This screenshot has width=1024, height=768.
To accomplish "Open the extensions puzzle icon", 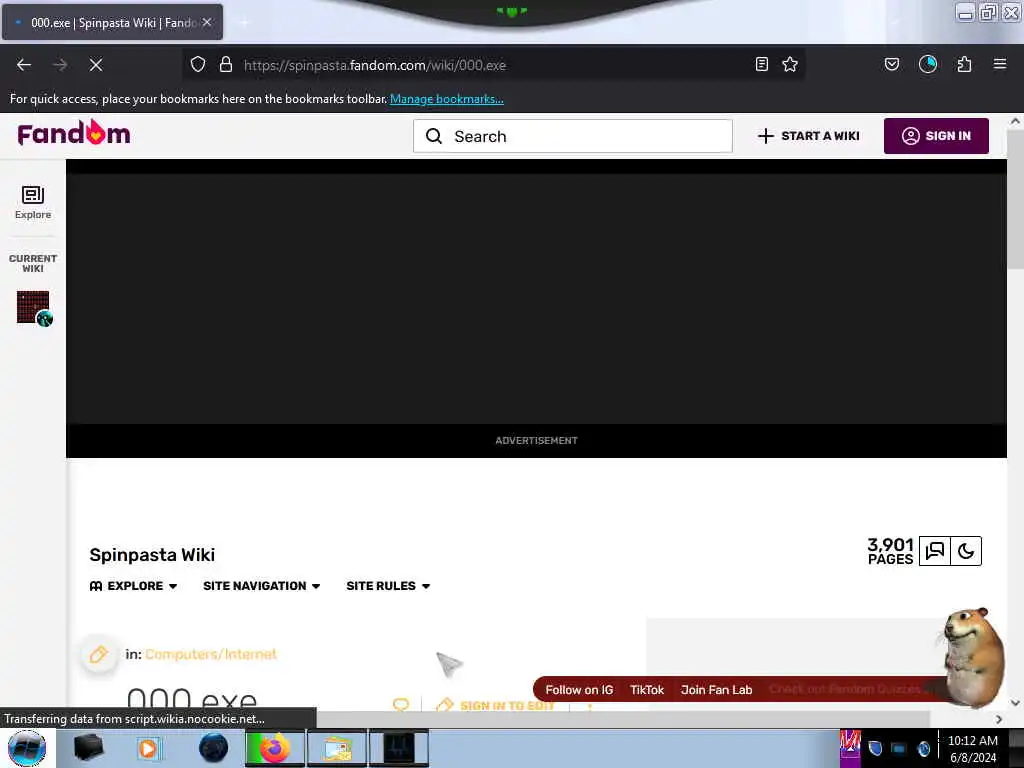I will [x=964, y=64].
